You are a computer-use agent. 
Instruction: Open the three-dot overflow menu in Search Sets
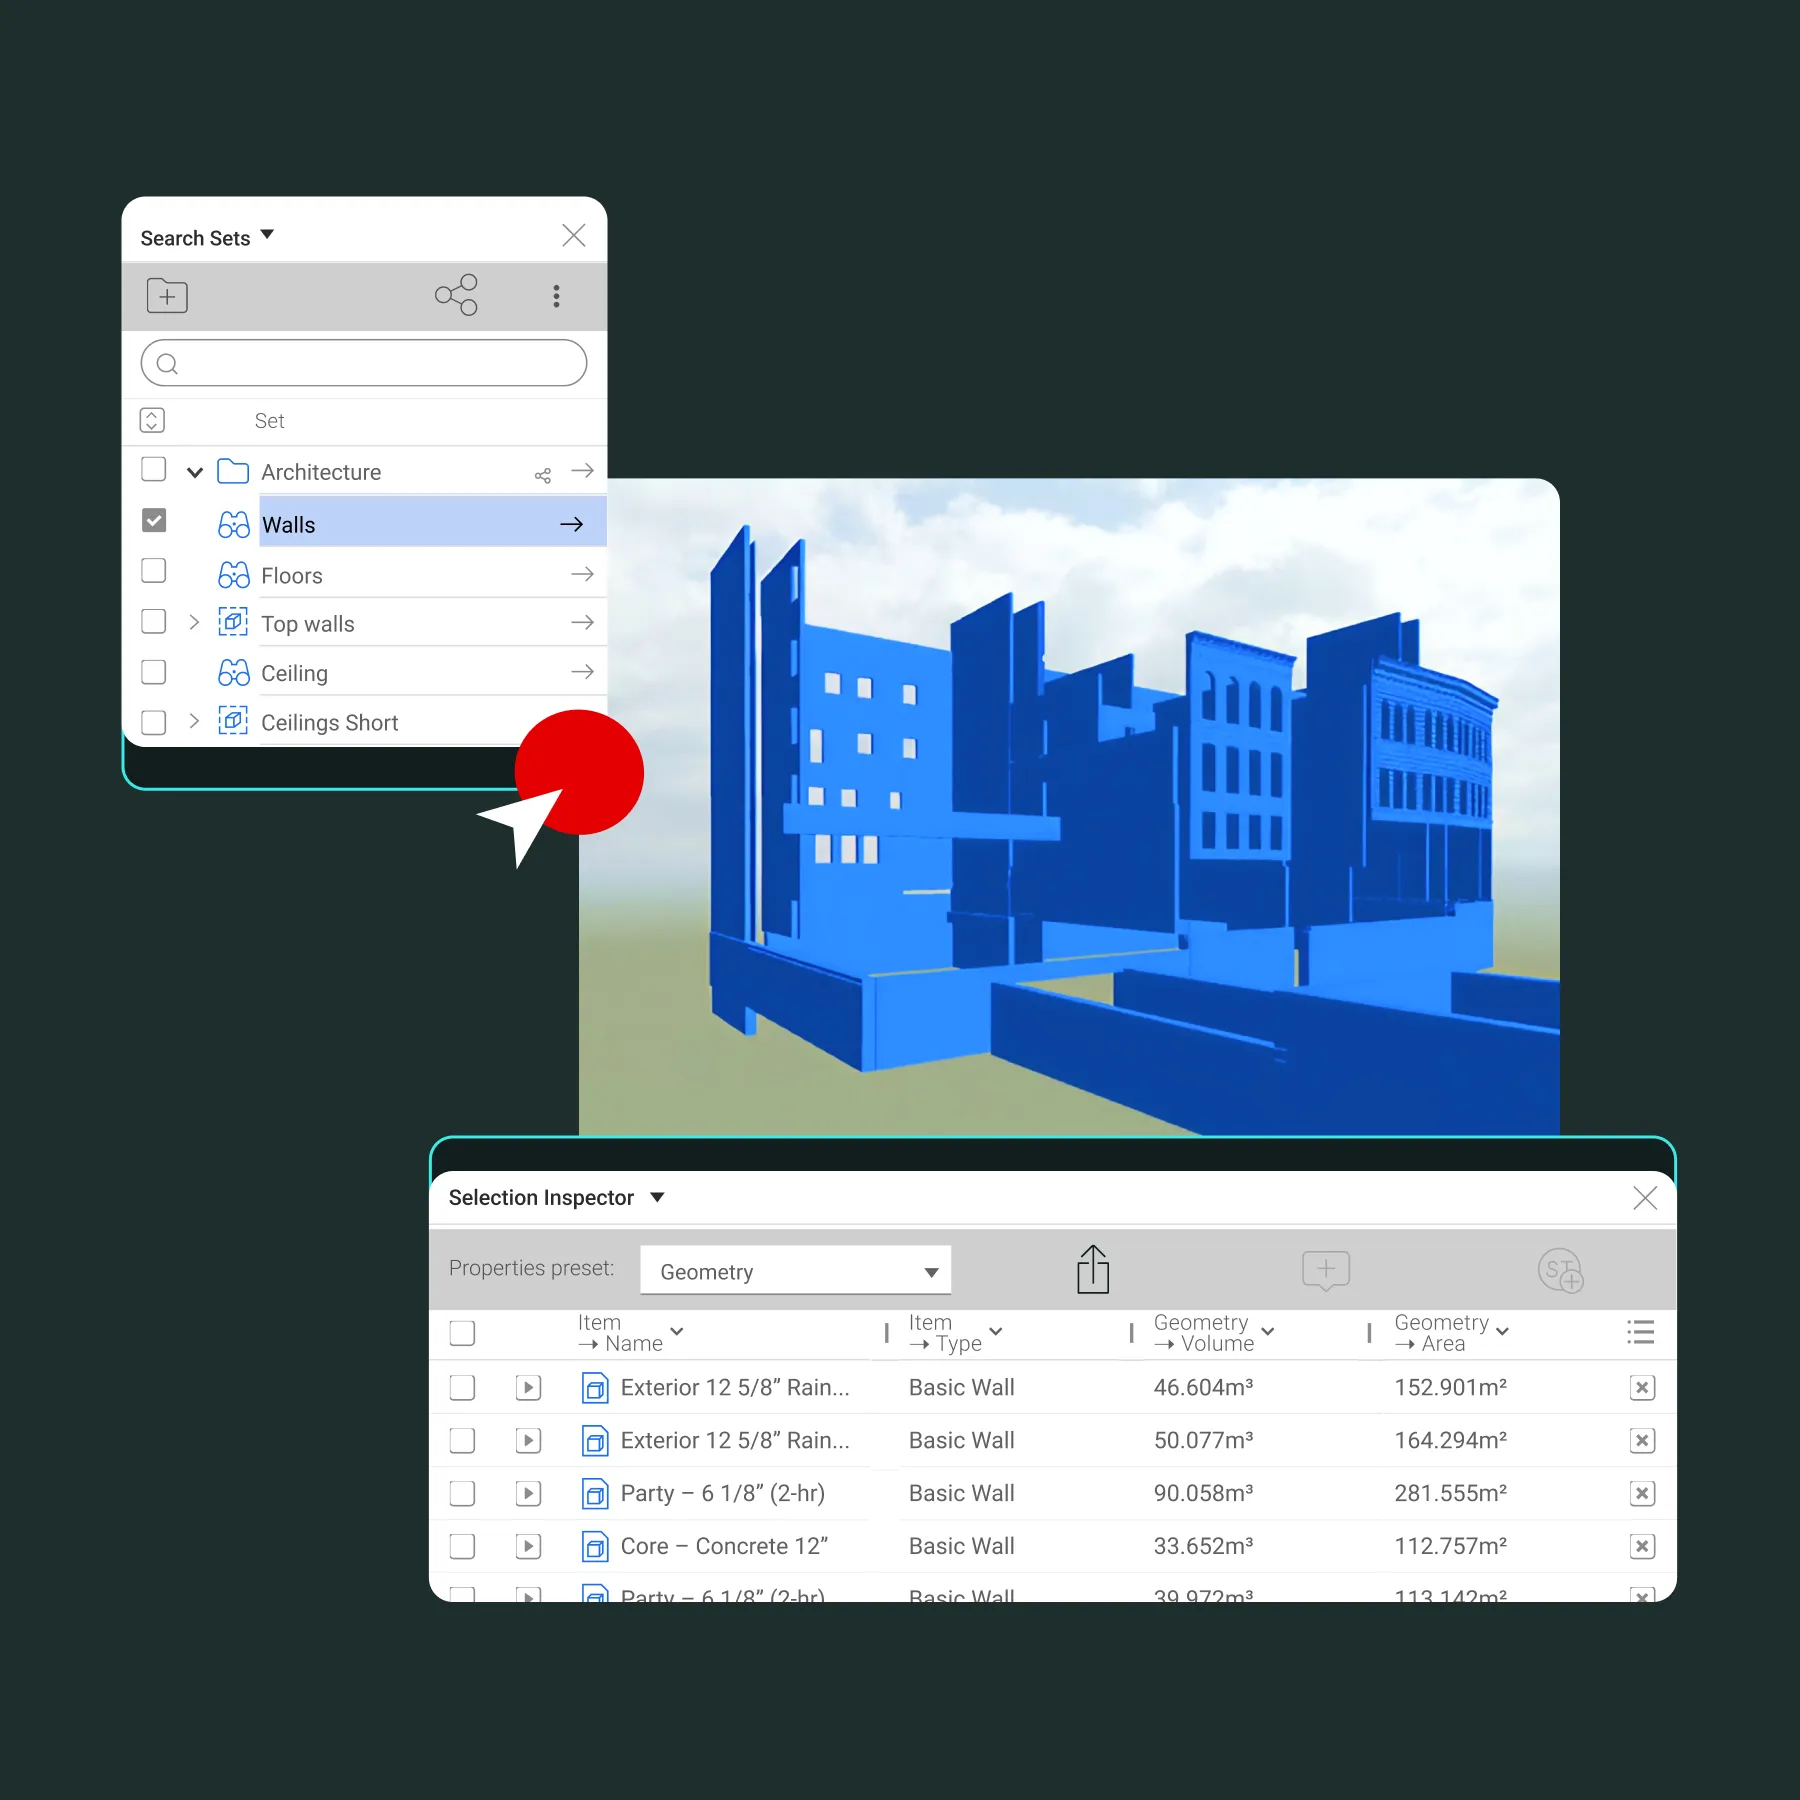pos(557,296)
